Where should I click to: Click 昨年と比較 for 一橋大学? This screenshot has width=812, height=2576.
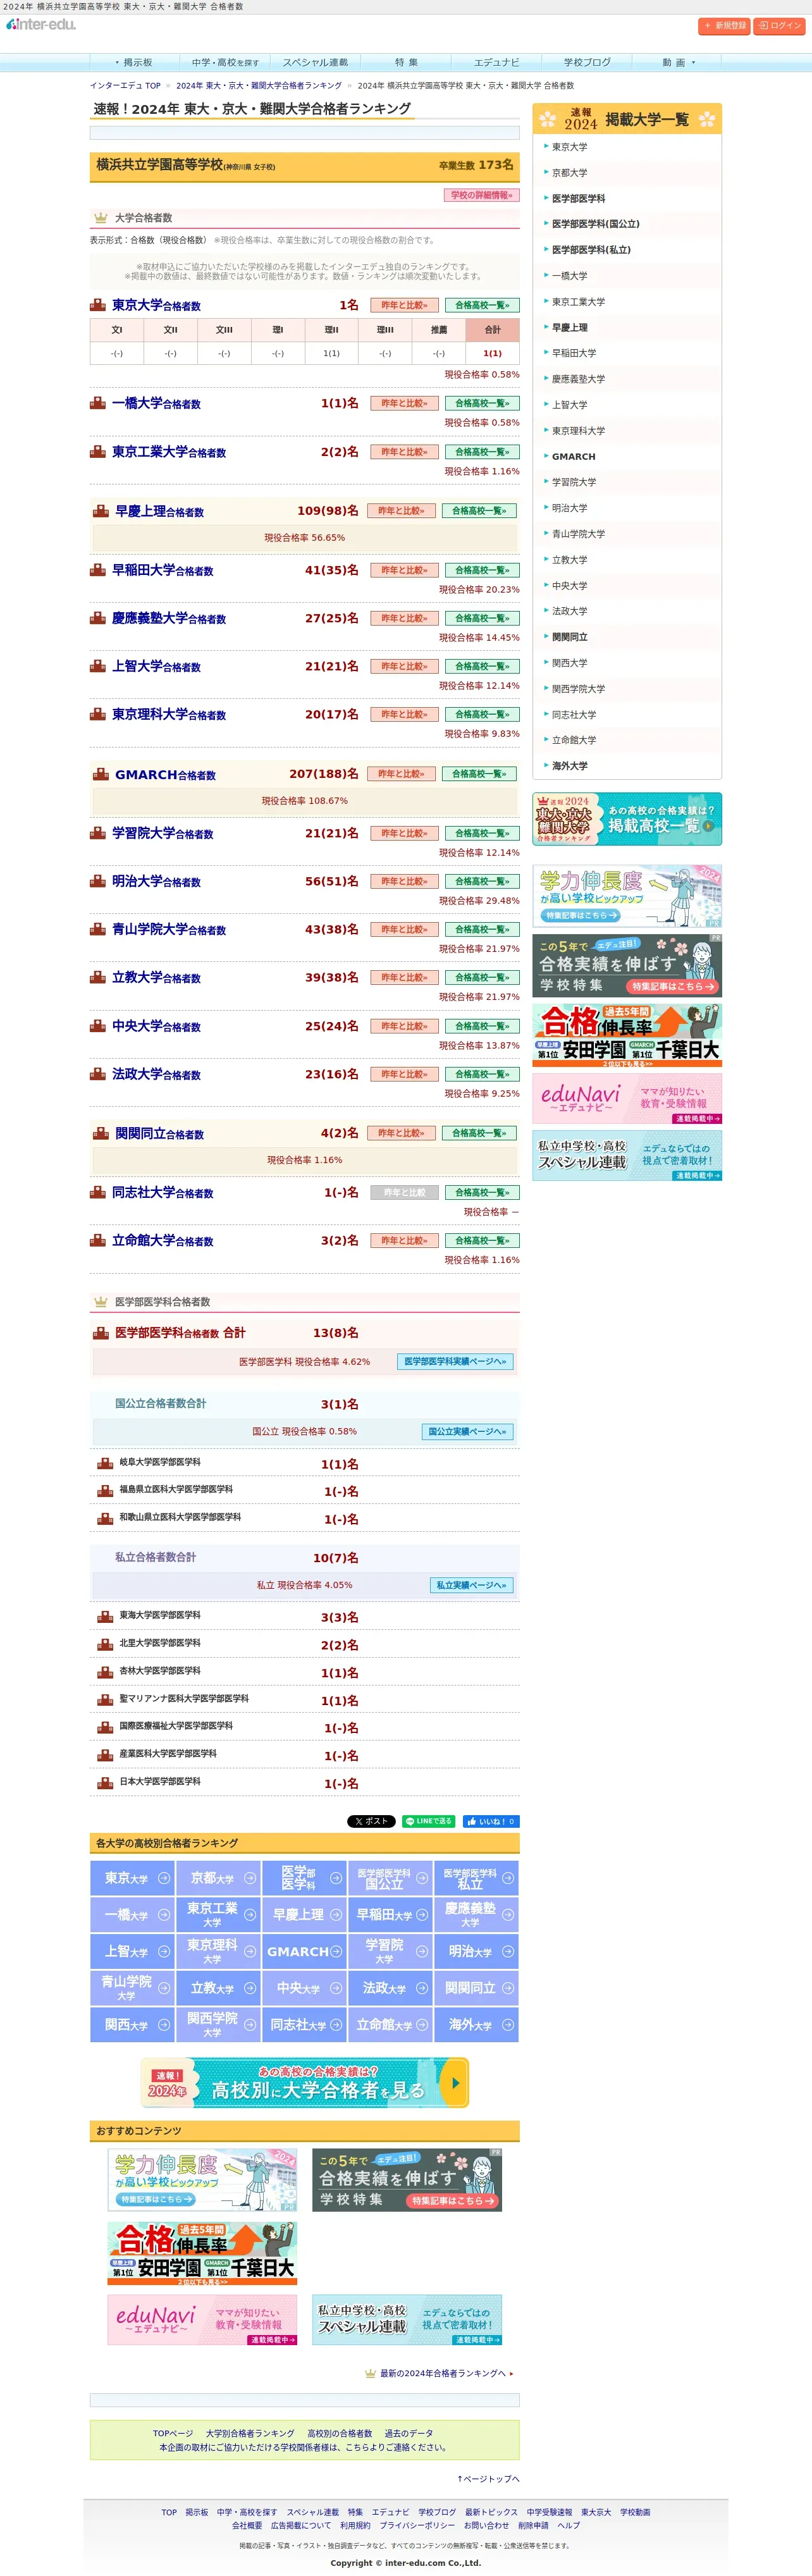tap(404, 403)
